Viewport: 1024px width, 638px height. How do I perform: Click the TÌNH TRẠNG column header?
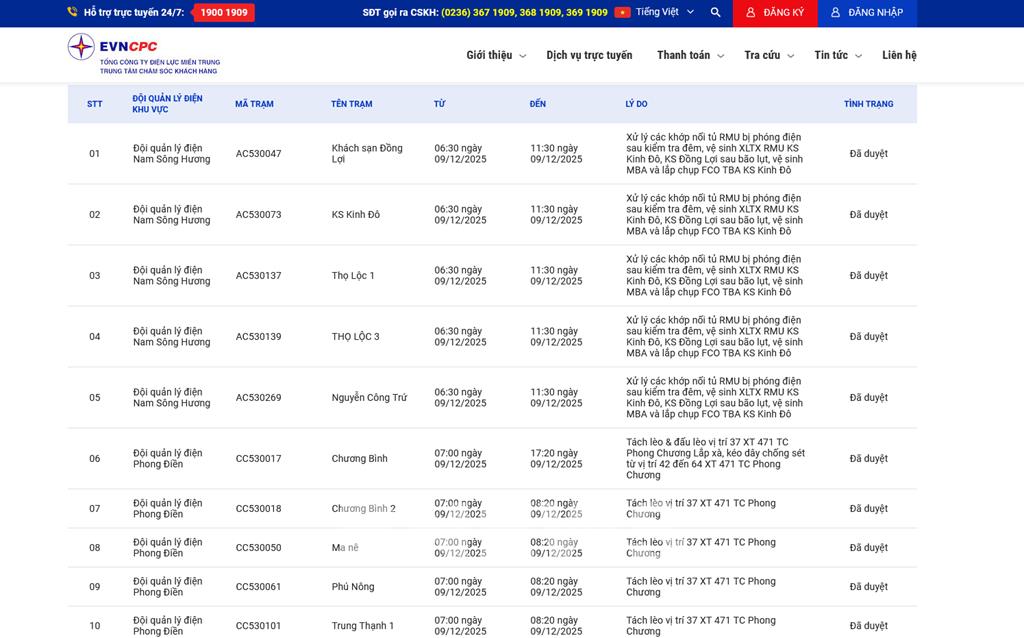pos(868,104)
